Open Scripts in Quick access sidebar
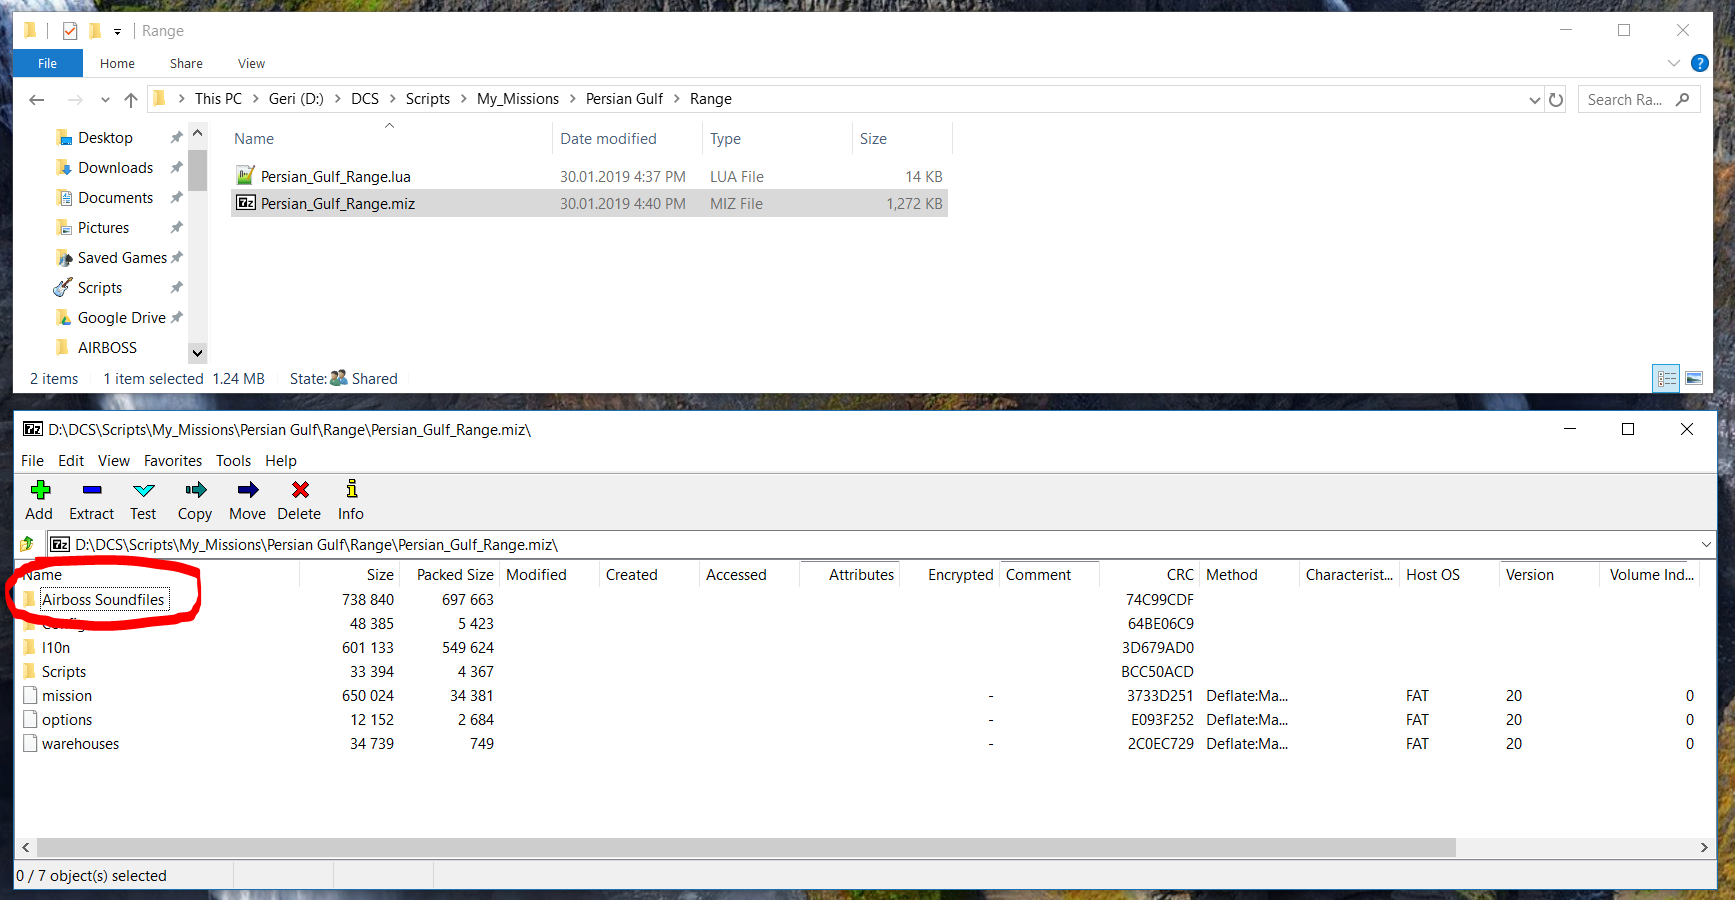Image resolution: width=1735 pixels, height=900 pixels. [x=100, y=288]
